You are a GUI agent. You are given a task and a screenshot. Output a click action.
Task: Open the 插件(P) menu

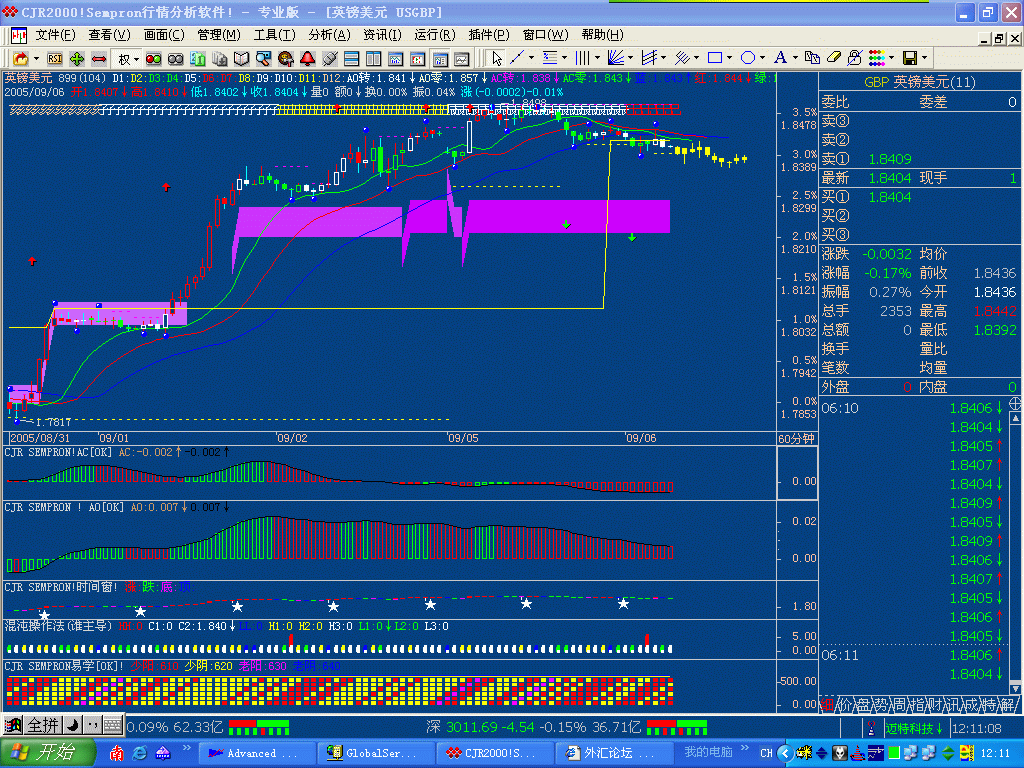point(488,35)
